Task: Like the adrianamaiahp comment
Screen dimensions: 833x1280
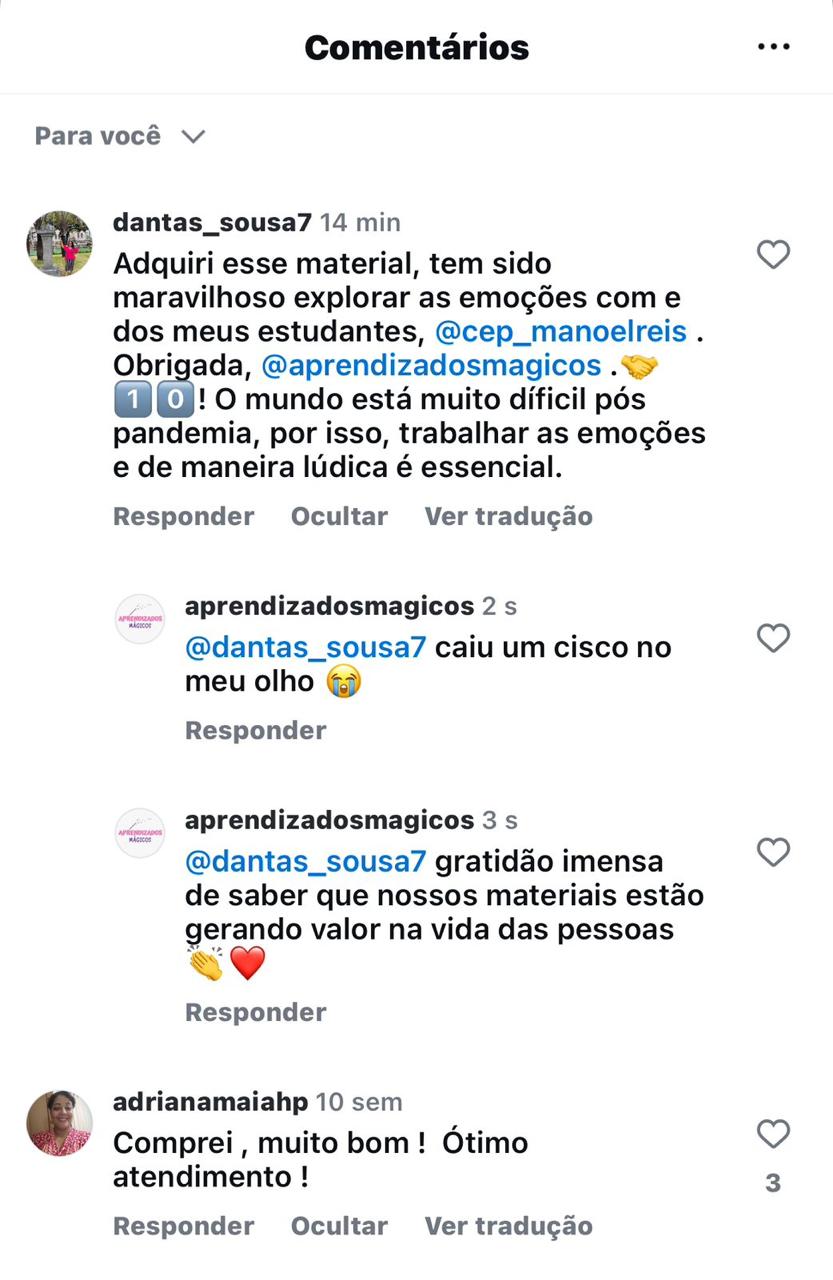Action: coord(773,1134)
